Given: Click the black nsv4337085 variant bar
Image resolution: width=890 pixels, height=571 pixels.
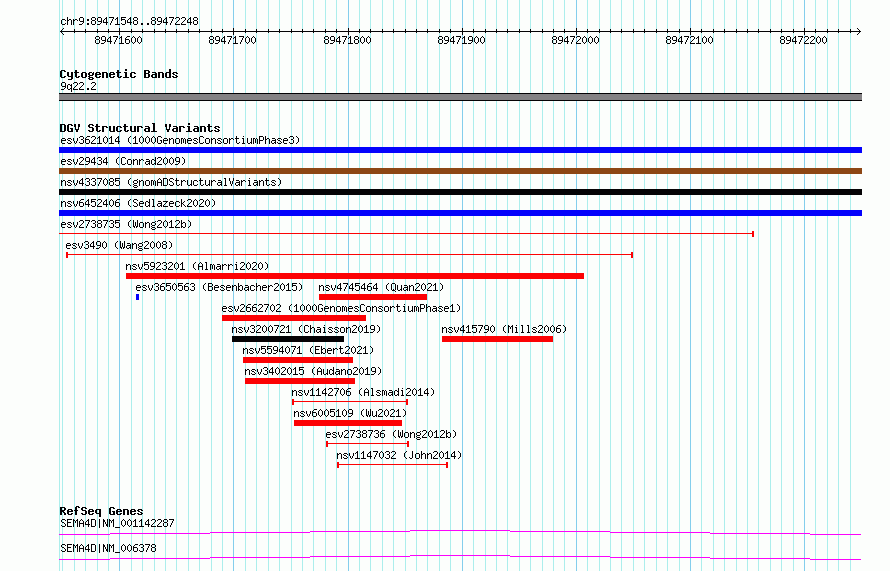Looking at the screenshot, I should pyautogui.click(x=460, y=192).
